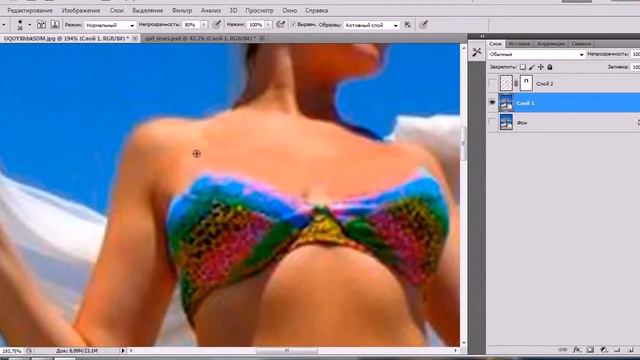Open the layer blend mode Обычные dropdown
640x360 pixels.
tap(536, 54)
